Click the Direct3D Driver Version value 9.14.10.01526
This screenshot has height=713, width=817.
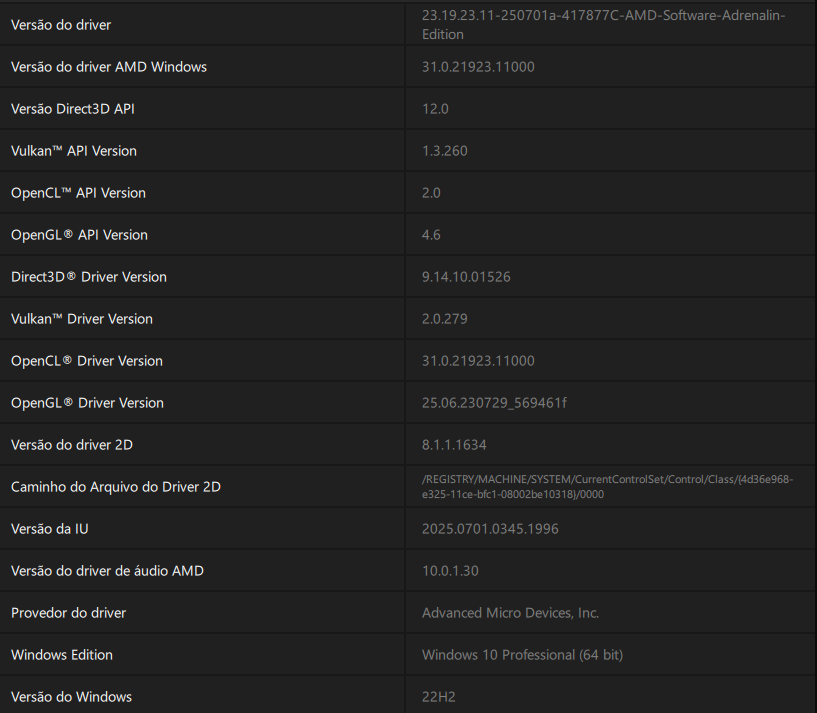[466, 277]
